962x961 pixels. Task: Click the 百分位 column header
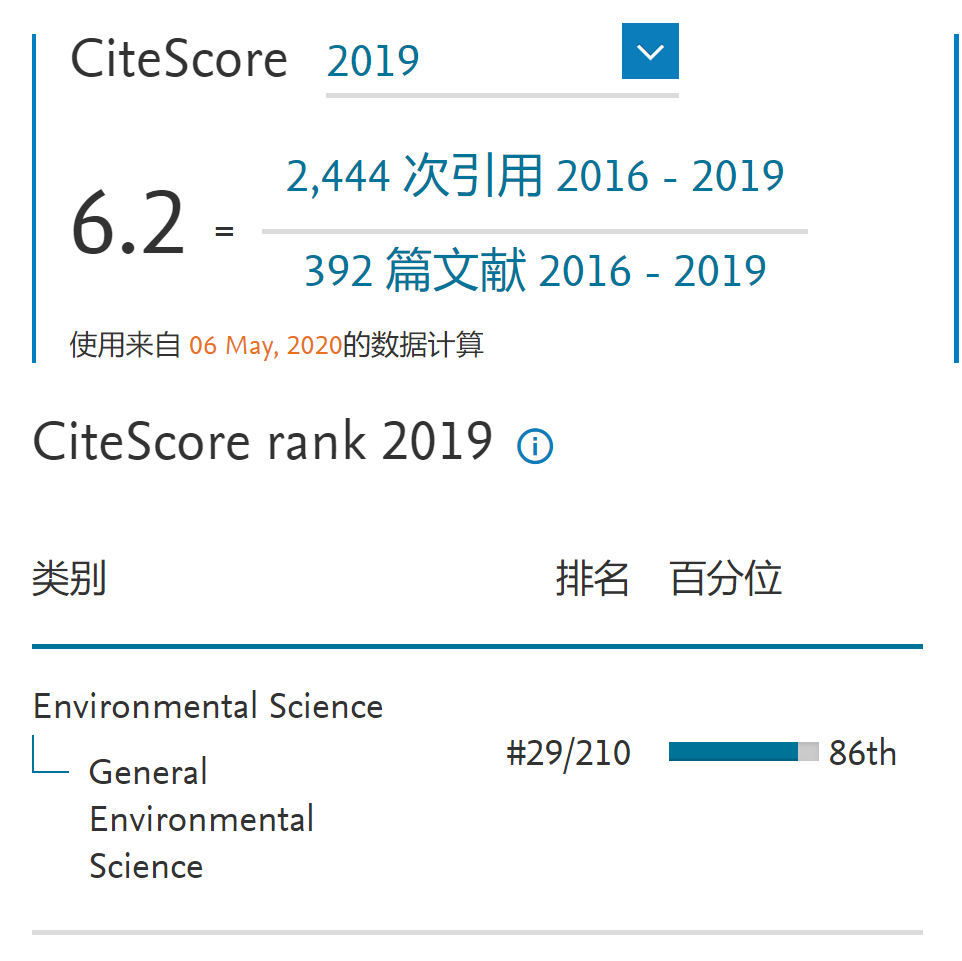pos(725,578)
